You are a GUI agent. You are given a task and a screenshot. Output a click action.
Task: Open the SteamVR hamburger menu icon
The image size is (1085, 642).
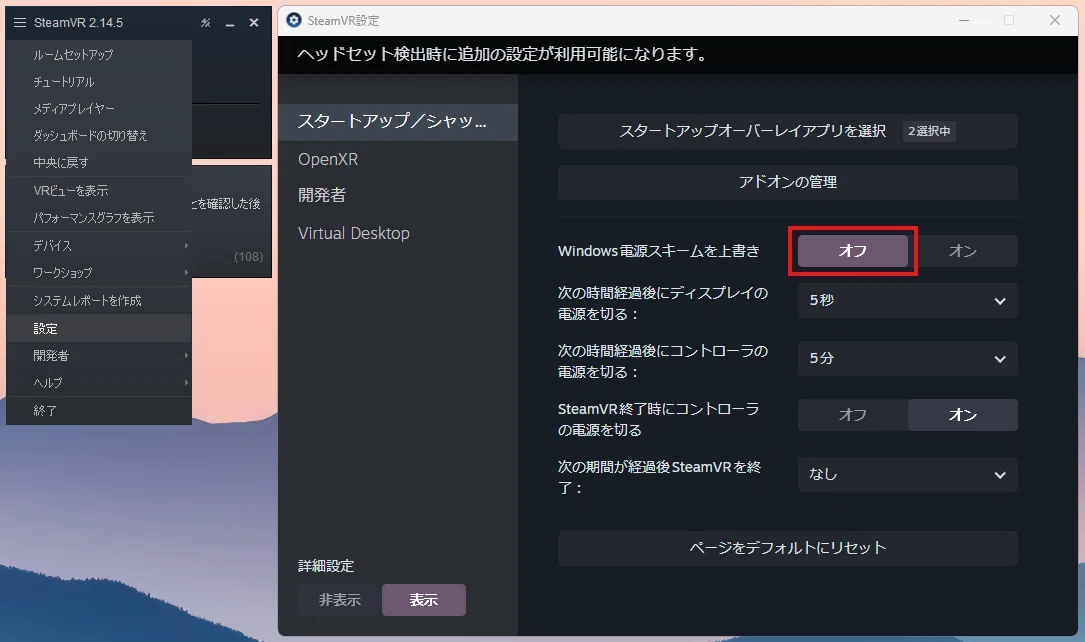[19, 23]
